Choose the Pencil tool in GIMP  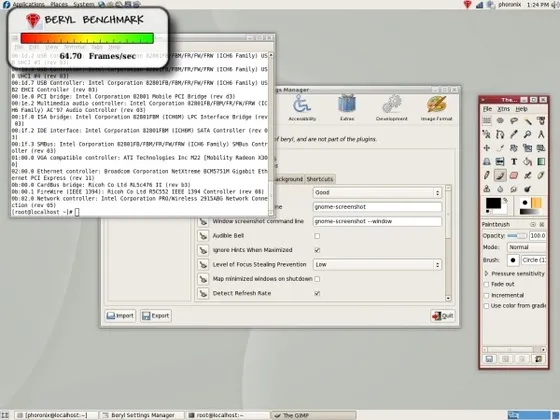486,175
